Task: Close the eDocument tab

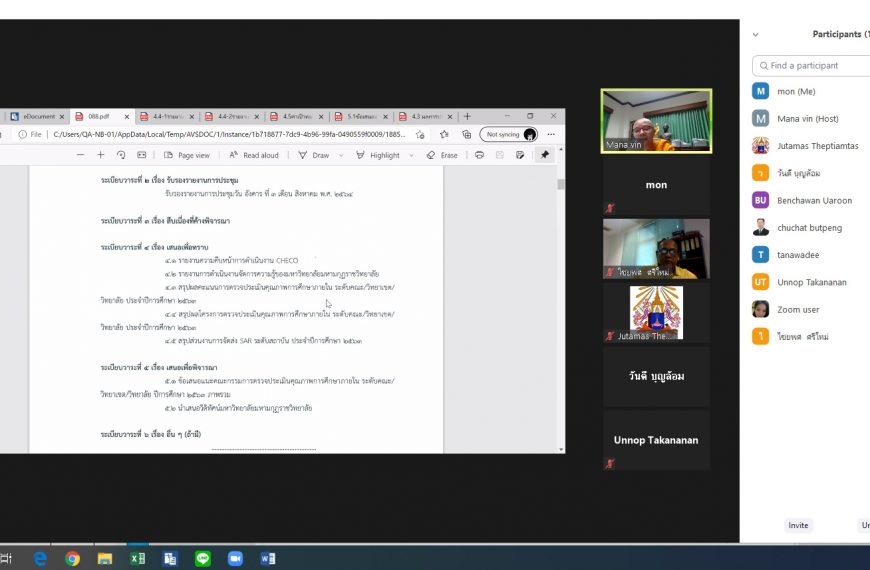Action: click(x=62, y=117)
